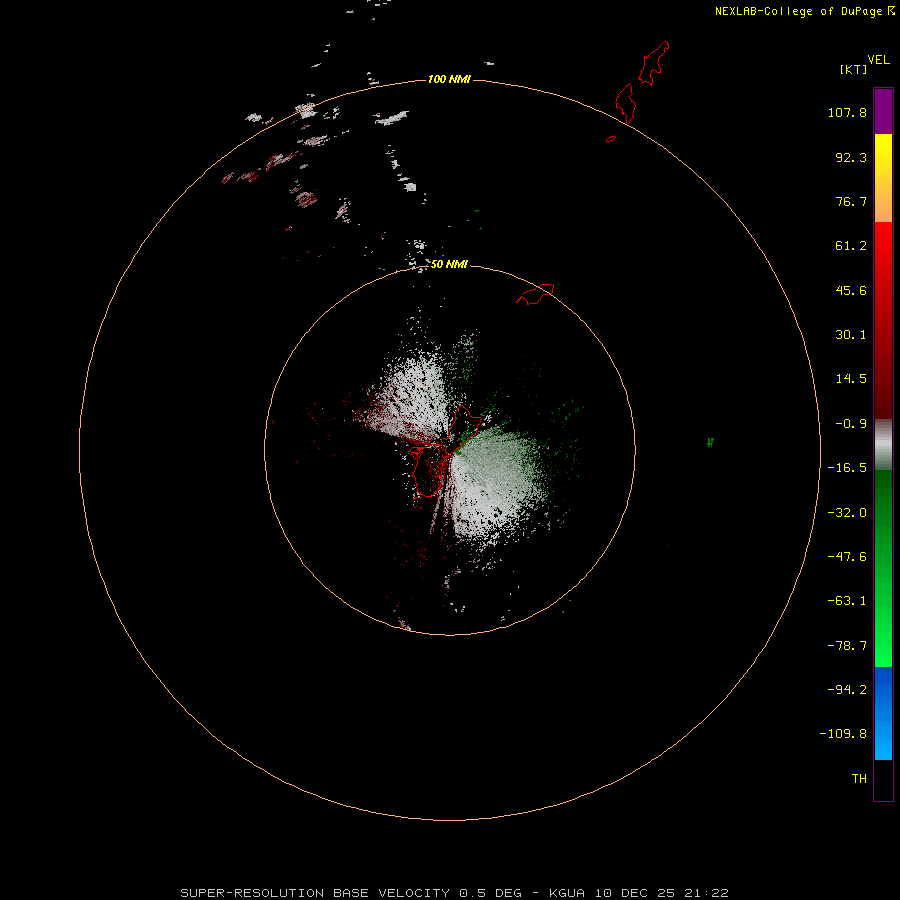Click the red island outline on the 50 NMI ring
This screenshot has width=900, height=900.
coord(535,294)
